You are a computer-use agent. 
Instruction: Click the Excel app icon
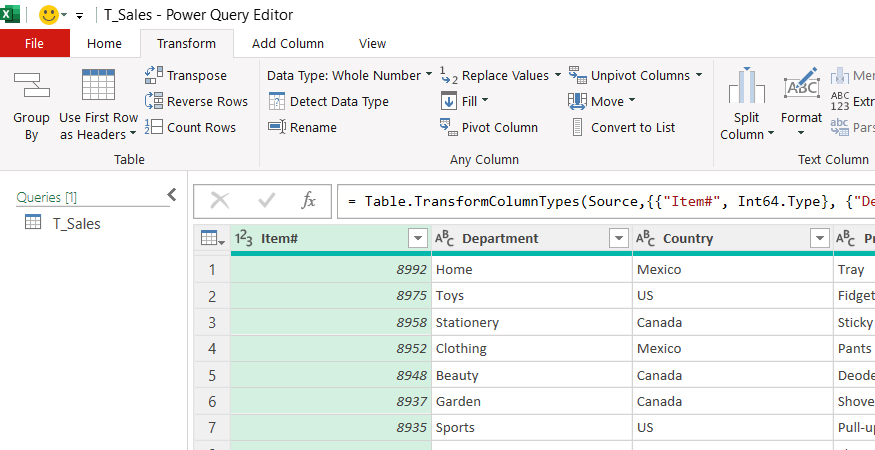tap(9, 14)
